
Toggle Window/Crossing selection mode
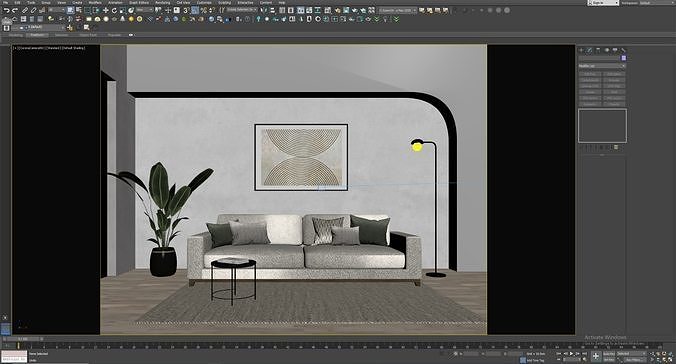pos(96,10)
